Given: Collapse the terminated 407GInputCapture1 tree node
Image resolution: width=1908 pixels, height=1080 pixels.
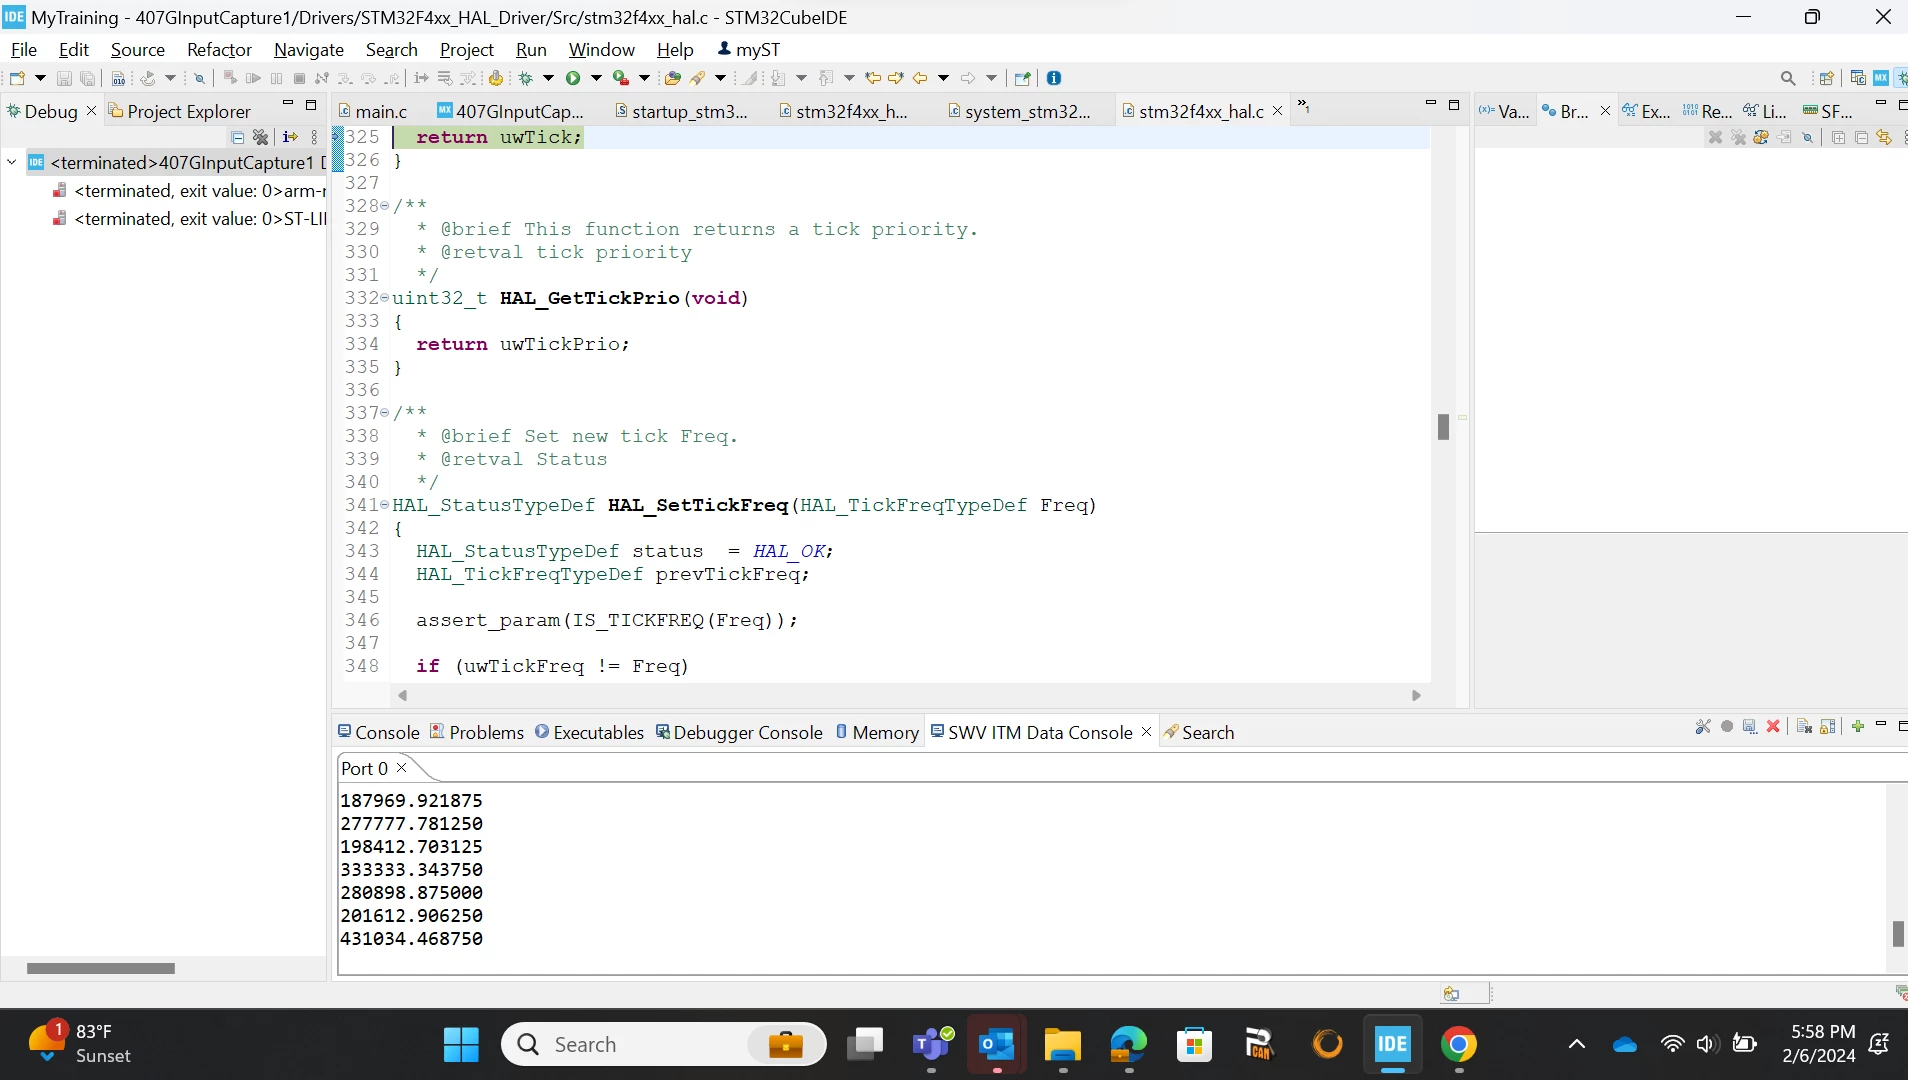Looking at the screenshot, I should pyautogui.click(x=12, y=162).
